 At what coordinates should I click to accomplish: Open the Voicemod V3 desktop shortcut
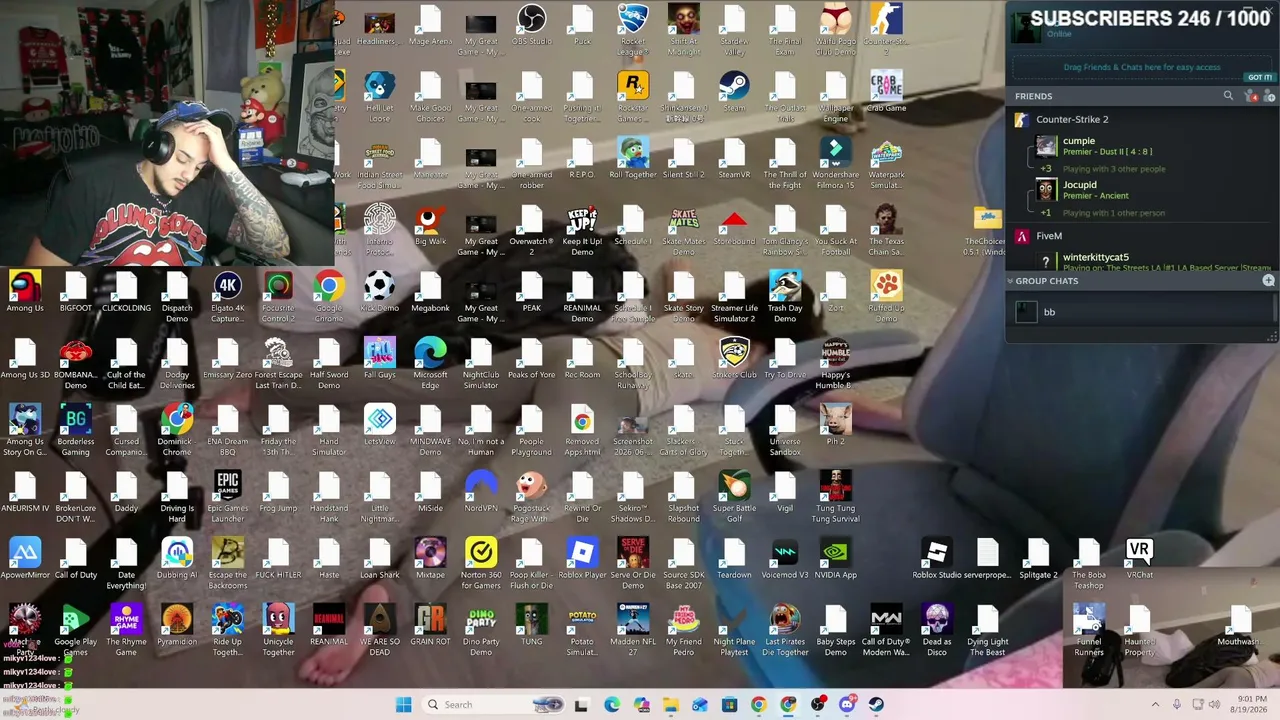[784, 559]
